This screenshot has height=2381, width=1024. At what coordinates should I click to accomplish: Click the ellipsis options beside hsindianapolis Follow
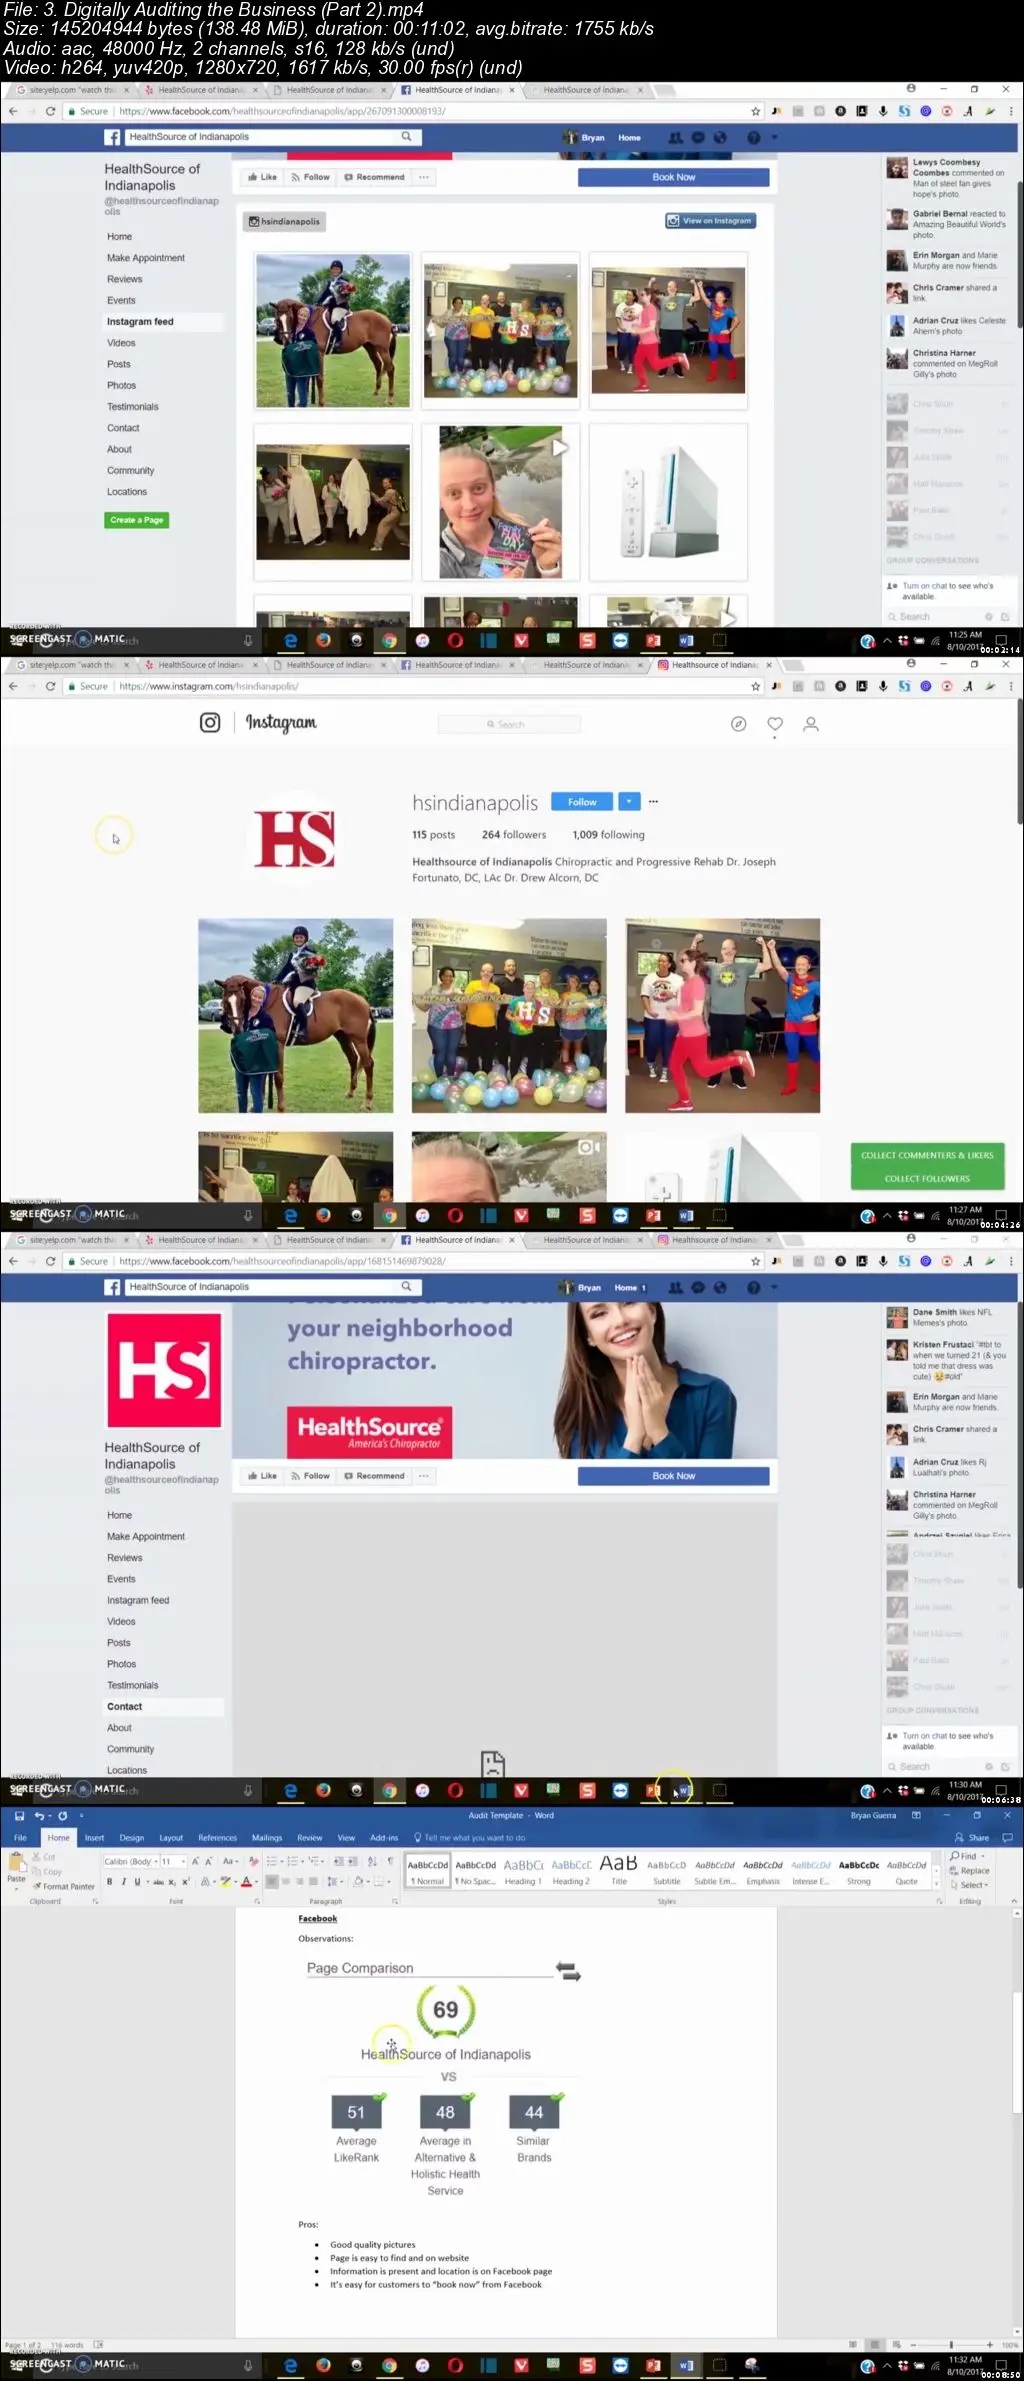point(653,801)
